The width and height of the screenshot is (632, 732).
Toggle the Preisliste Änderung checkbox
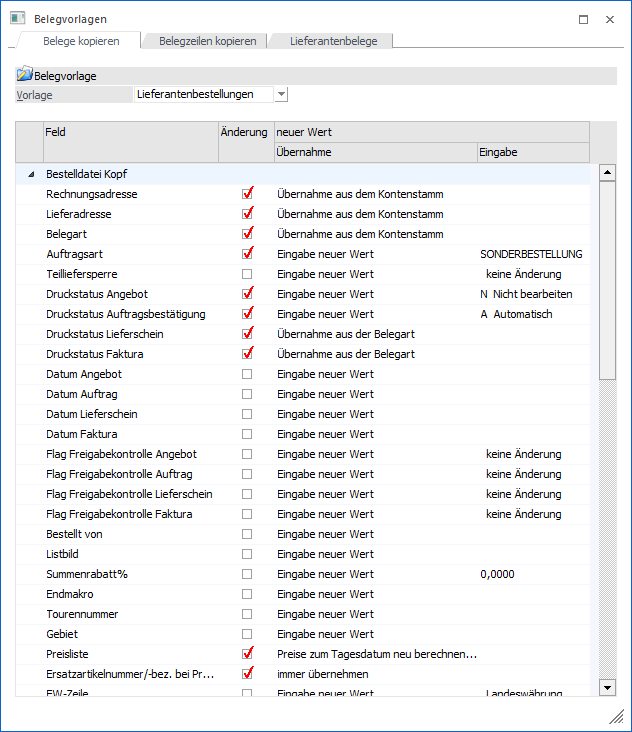(247, 654)
